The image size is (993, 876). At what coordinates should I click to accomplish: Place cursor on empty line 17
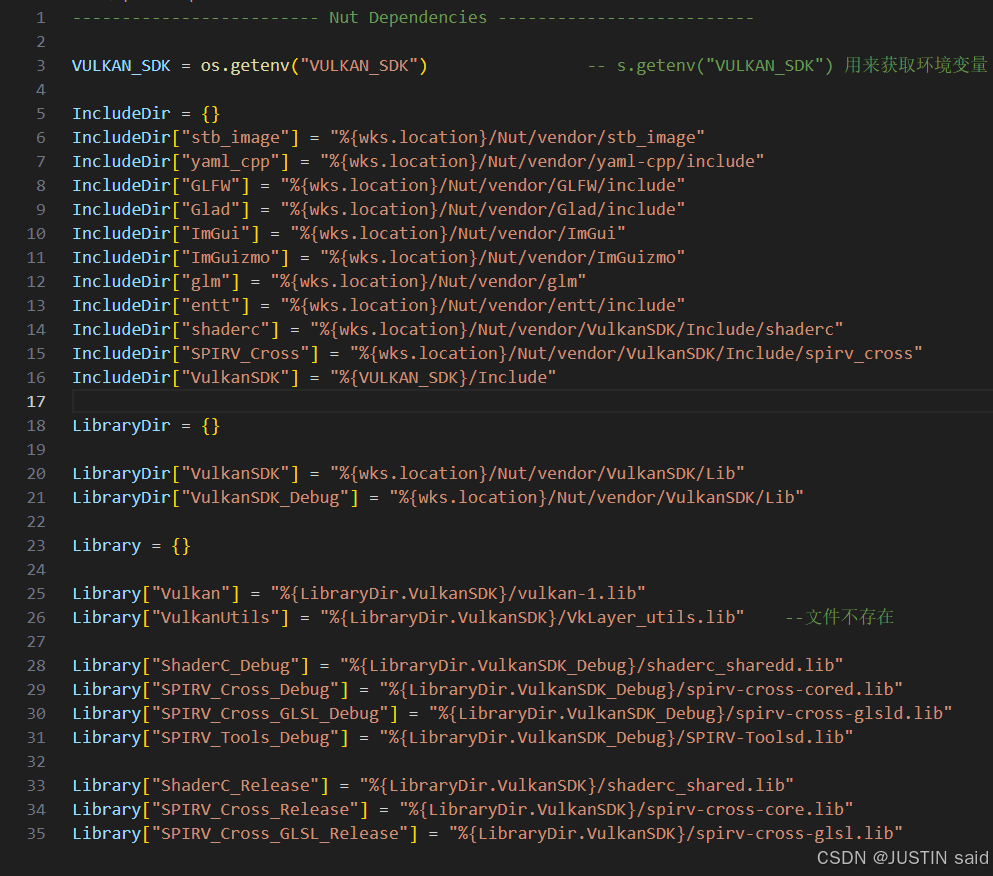coord(400,401)
